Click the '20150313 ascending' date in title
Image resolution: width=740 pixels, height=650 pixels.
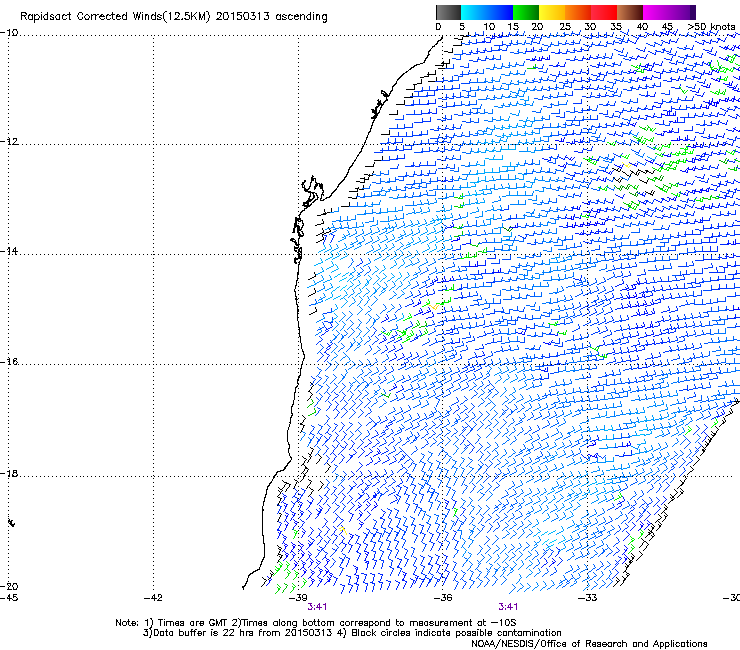click(x=271, y=17)
